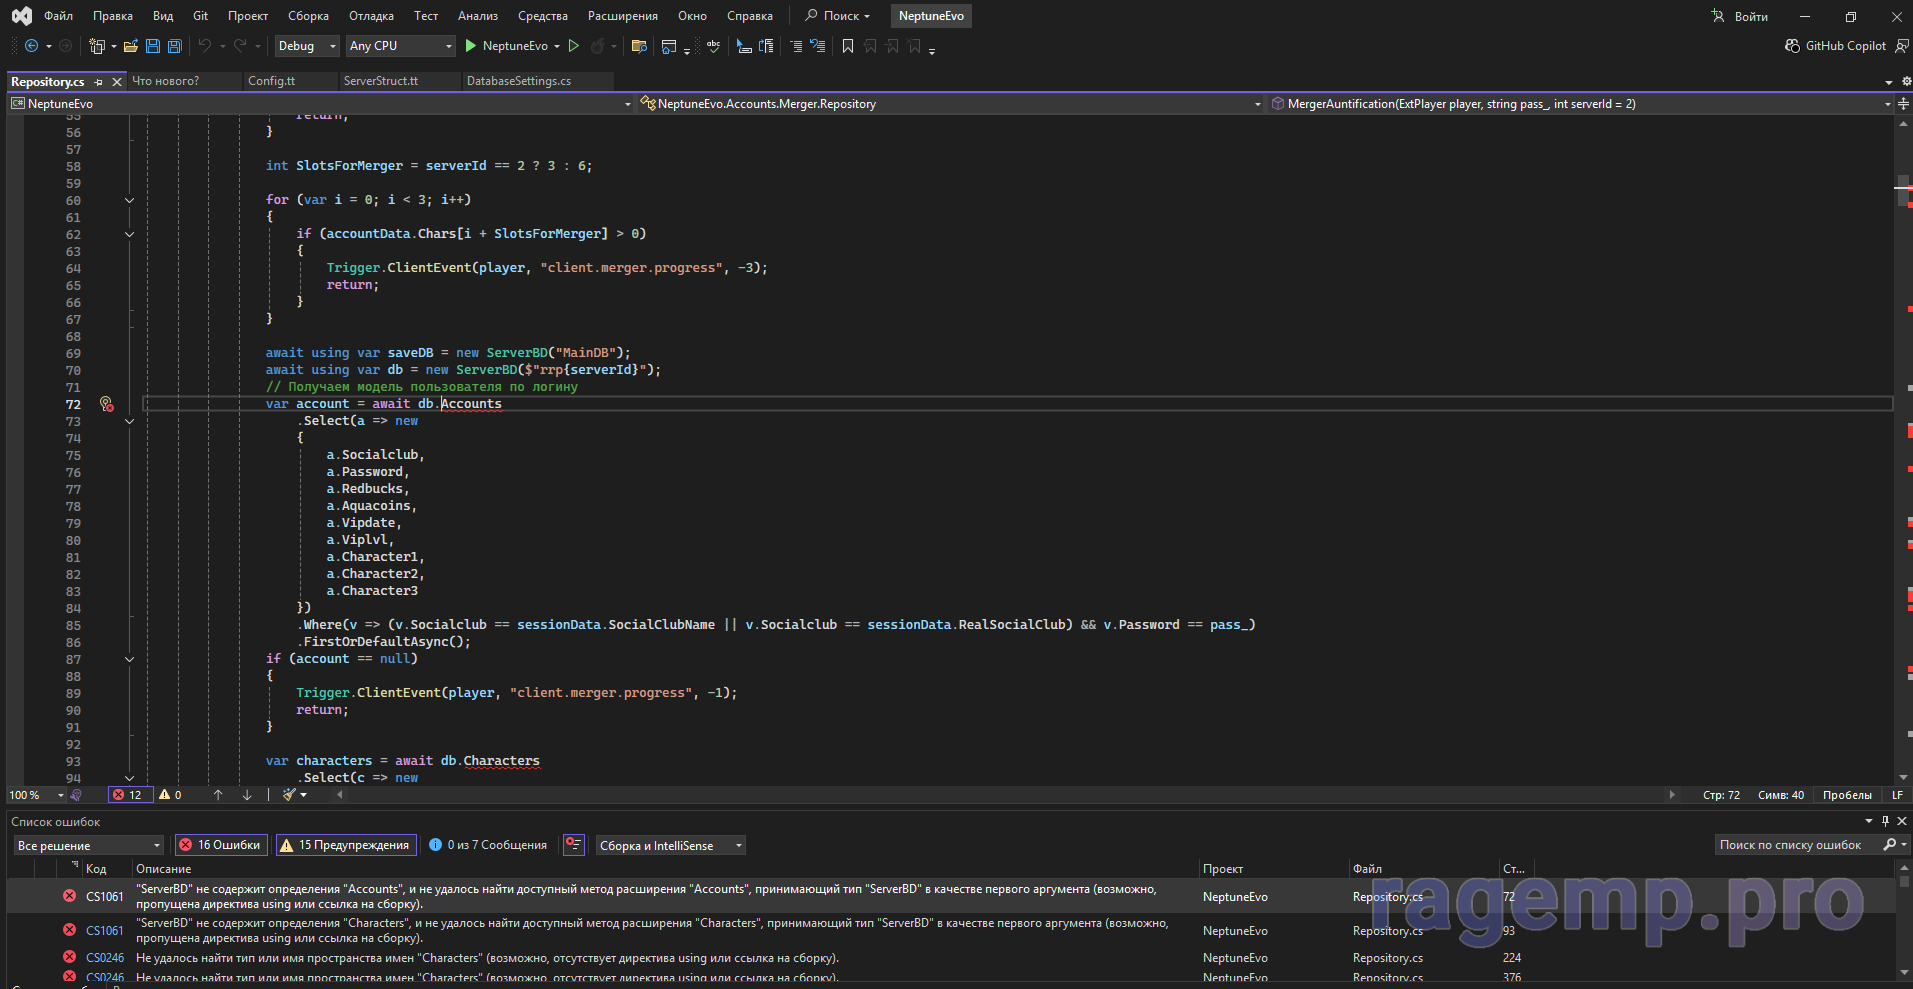Expand the Сборка и IntelliSense dropdown
1913x989 pixels.
pos(670,845)
